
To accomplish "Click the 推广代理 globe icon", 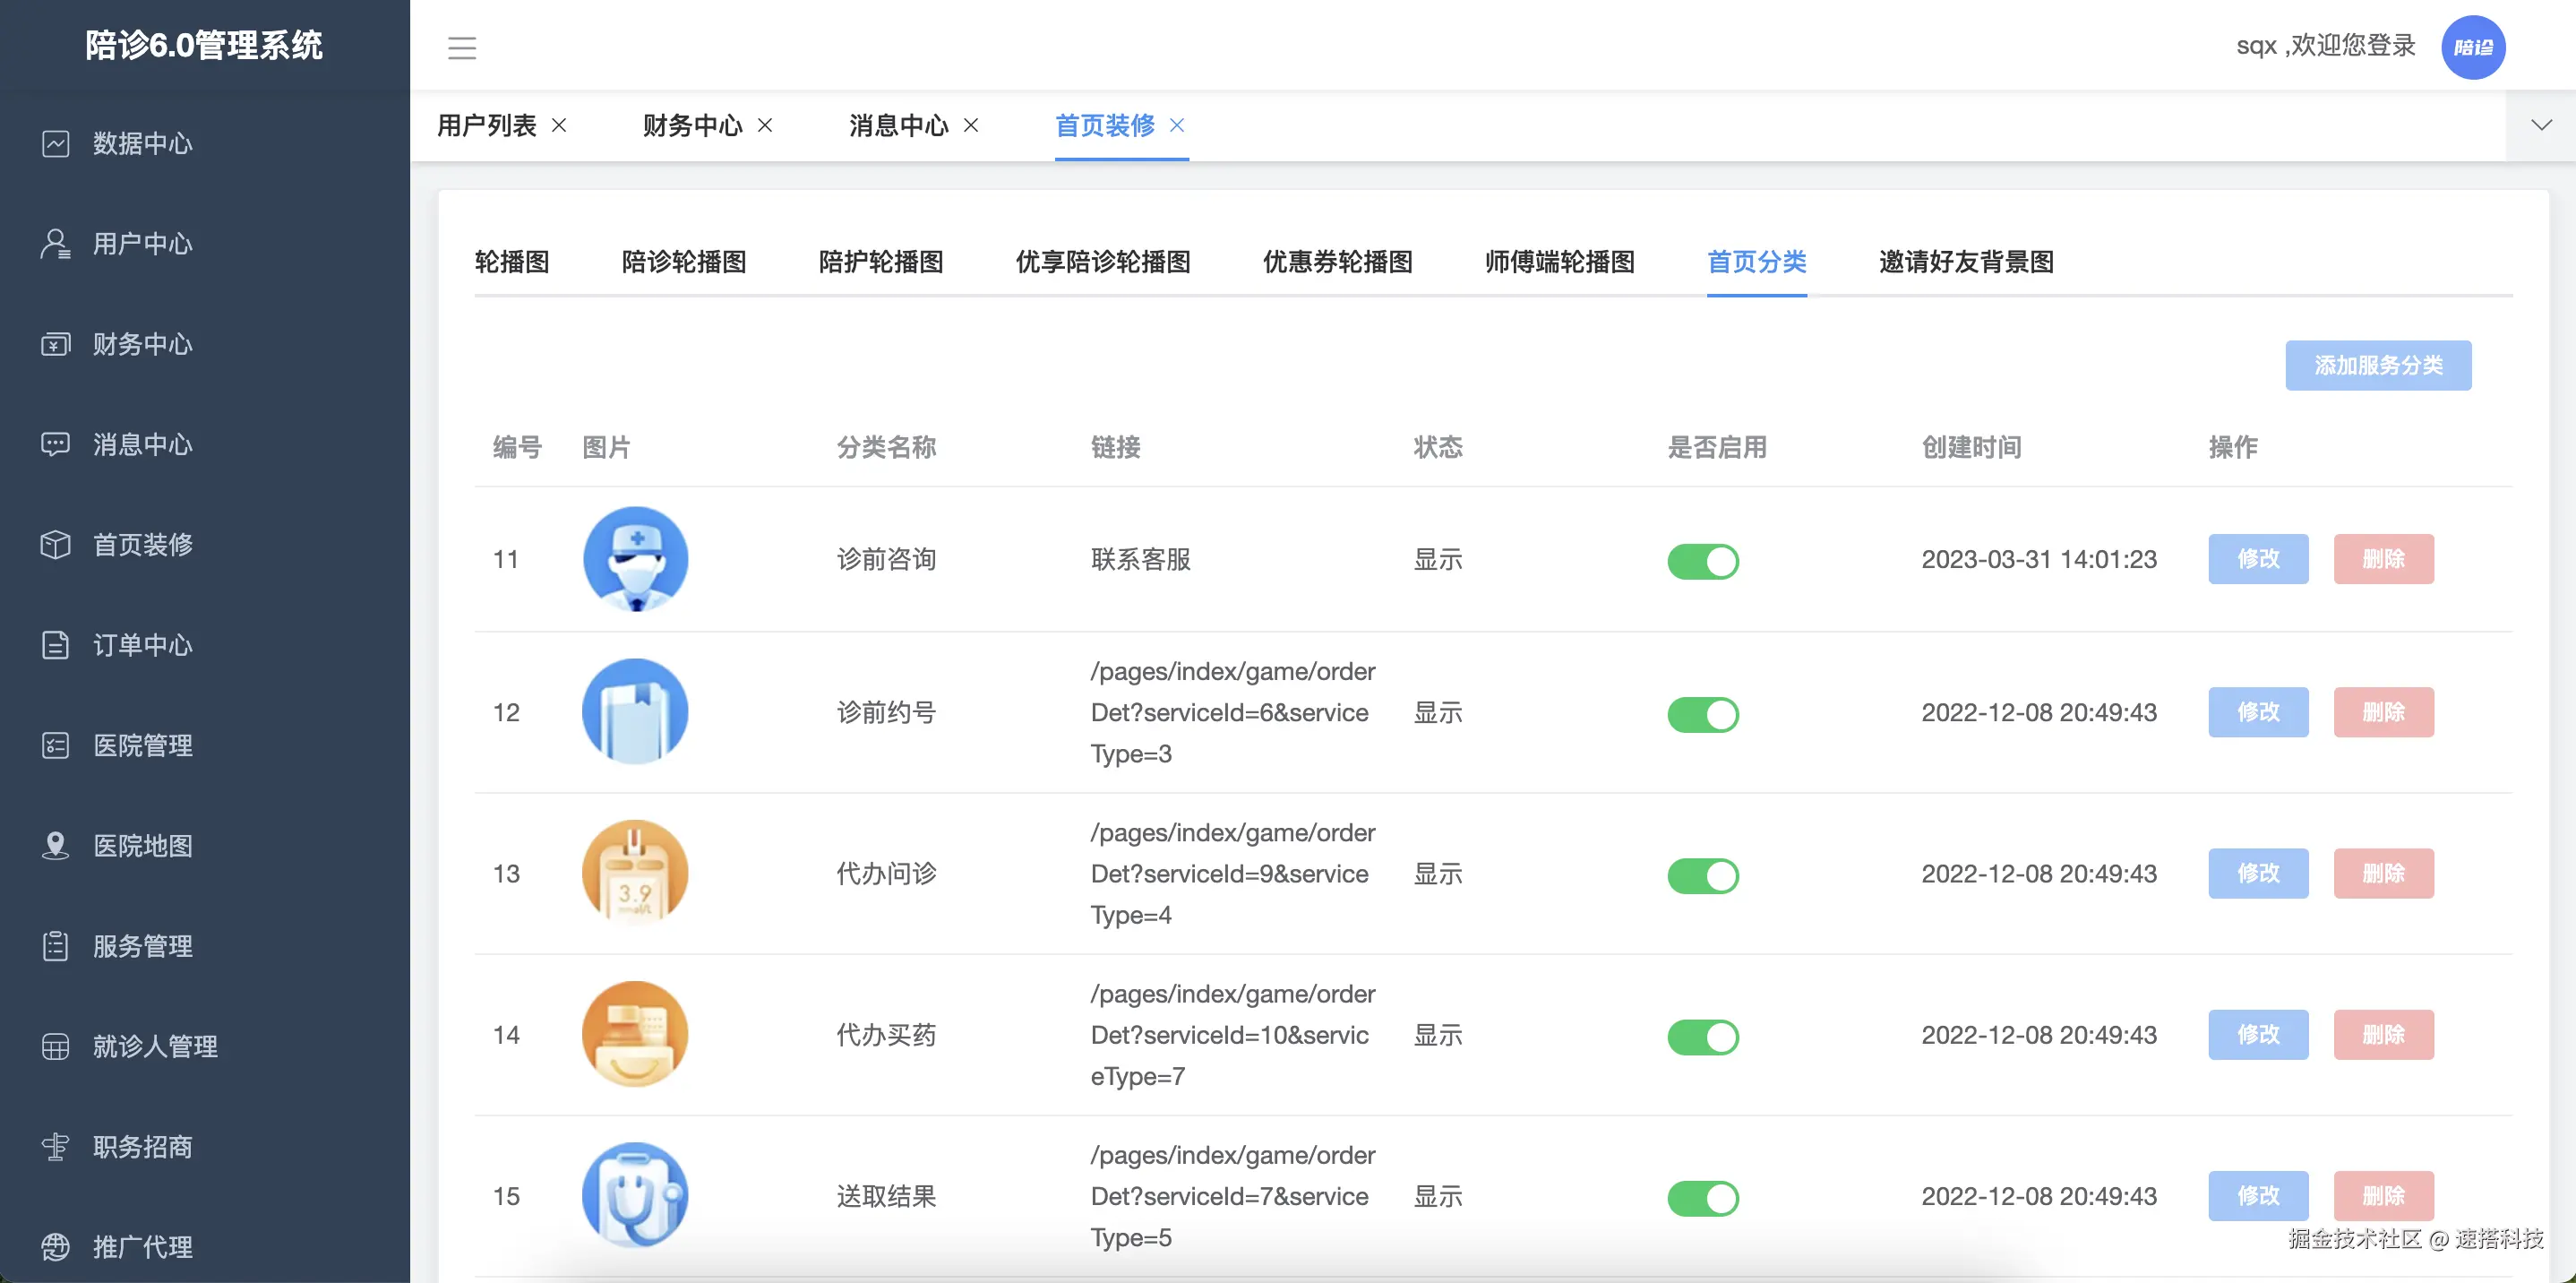I will coord(56,1247).
